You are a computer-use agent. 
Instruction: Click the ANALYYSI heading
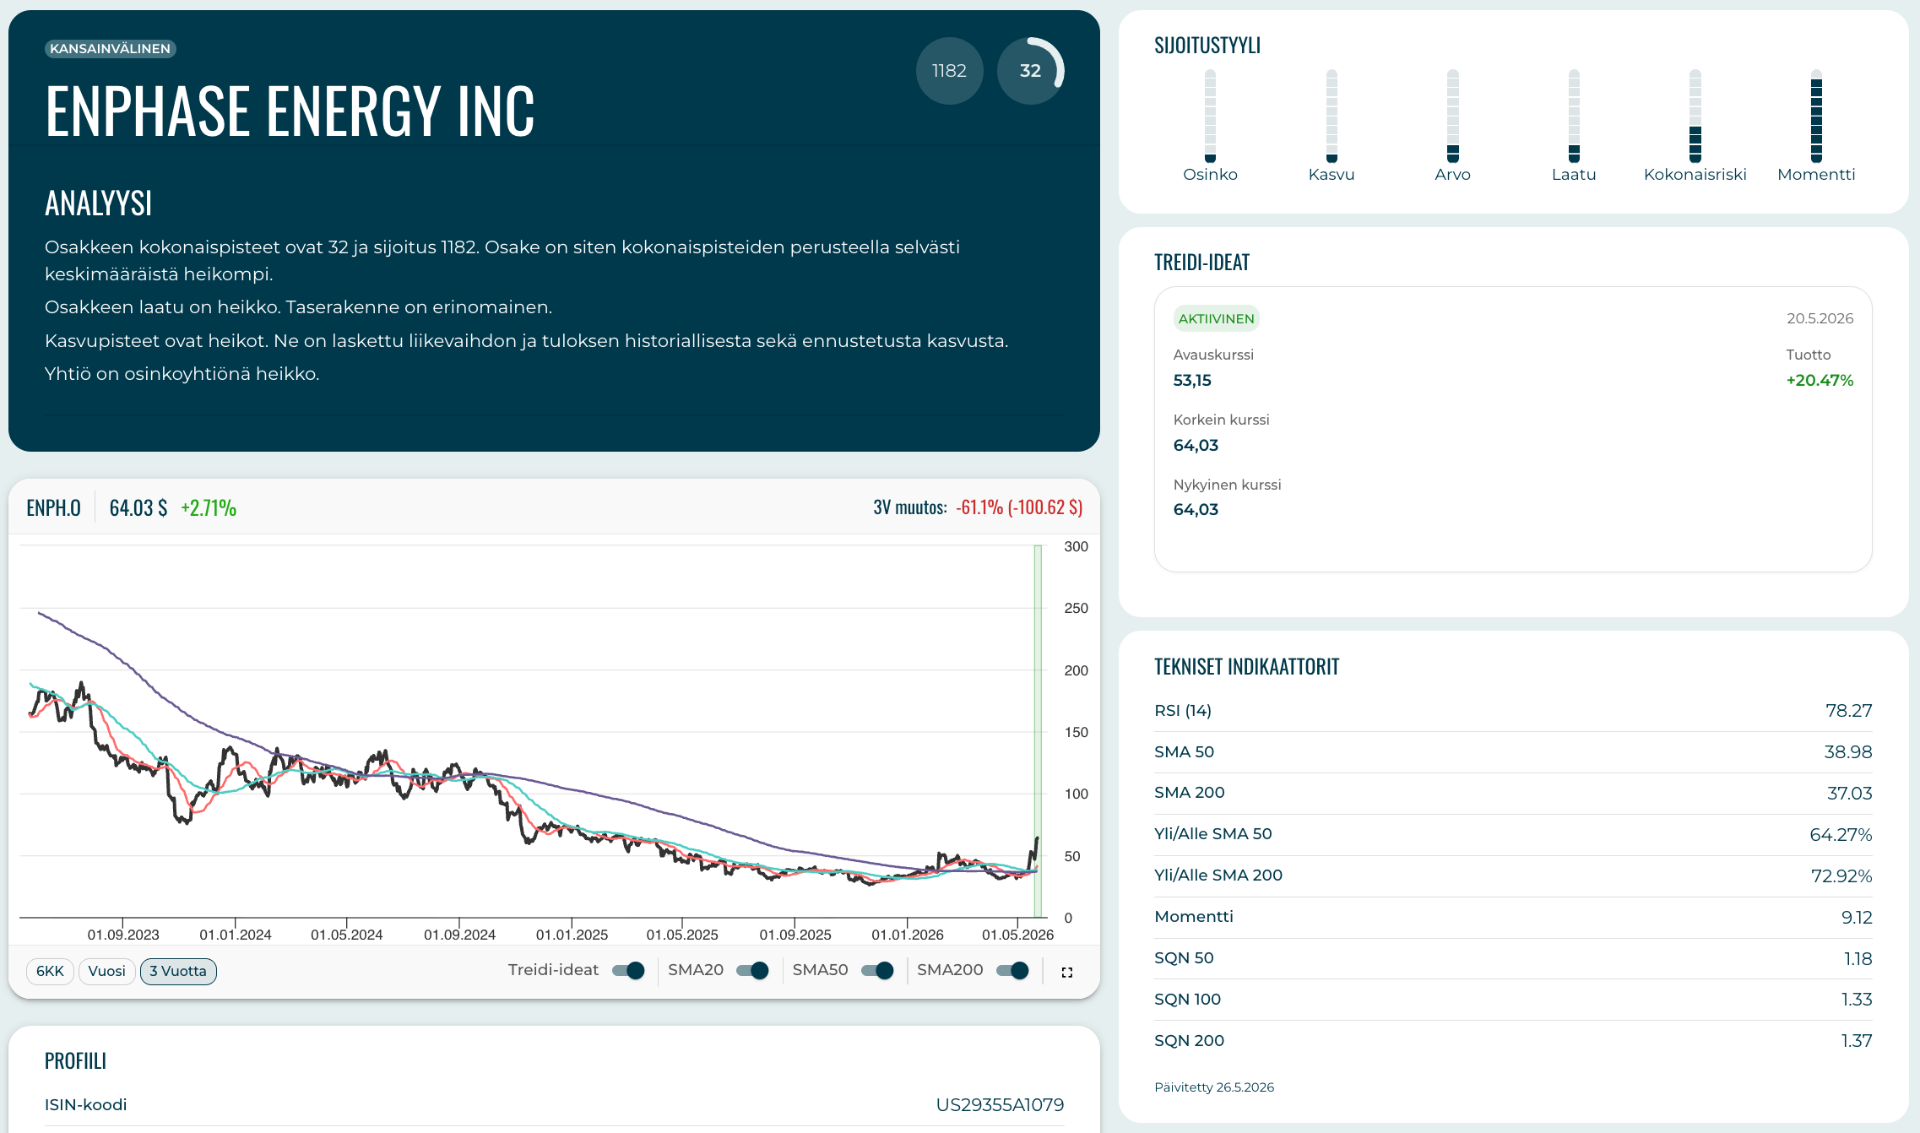(98, 203)
